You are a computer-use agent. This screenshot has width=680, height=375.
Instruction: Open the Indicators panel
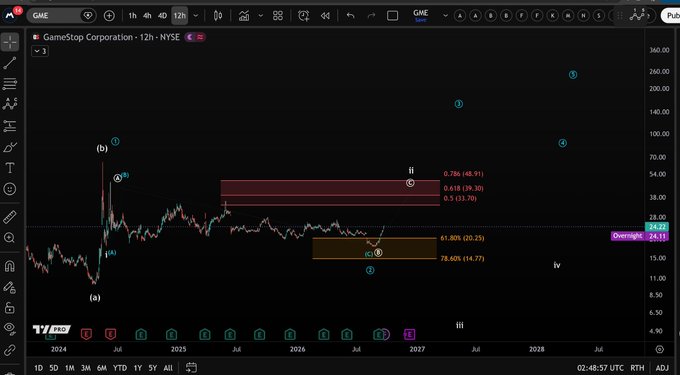point(244,16)
